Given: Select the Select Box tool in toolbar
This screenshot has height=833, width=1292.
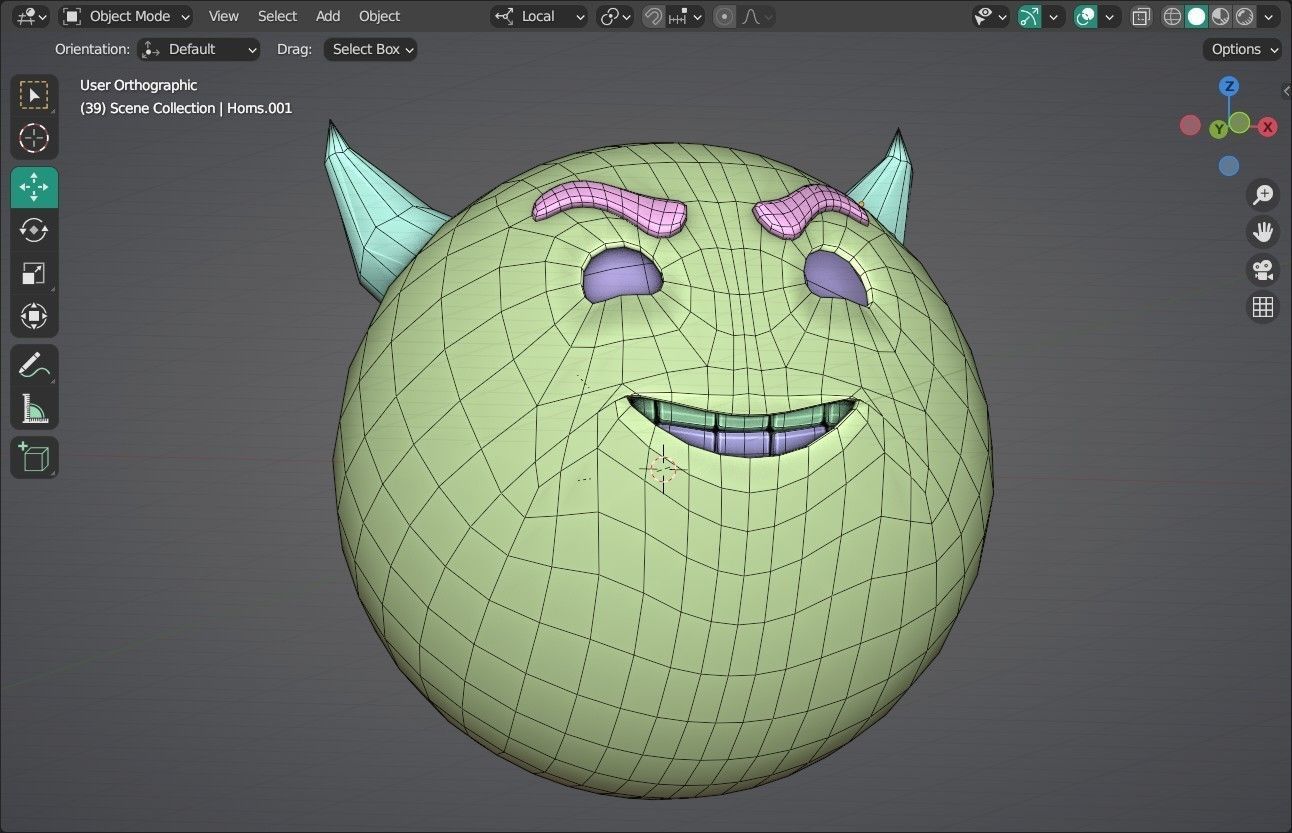Looking at the screenshot, I should pyautogui.click(x=34, y=96).
